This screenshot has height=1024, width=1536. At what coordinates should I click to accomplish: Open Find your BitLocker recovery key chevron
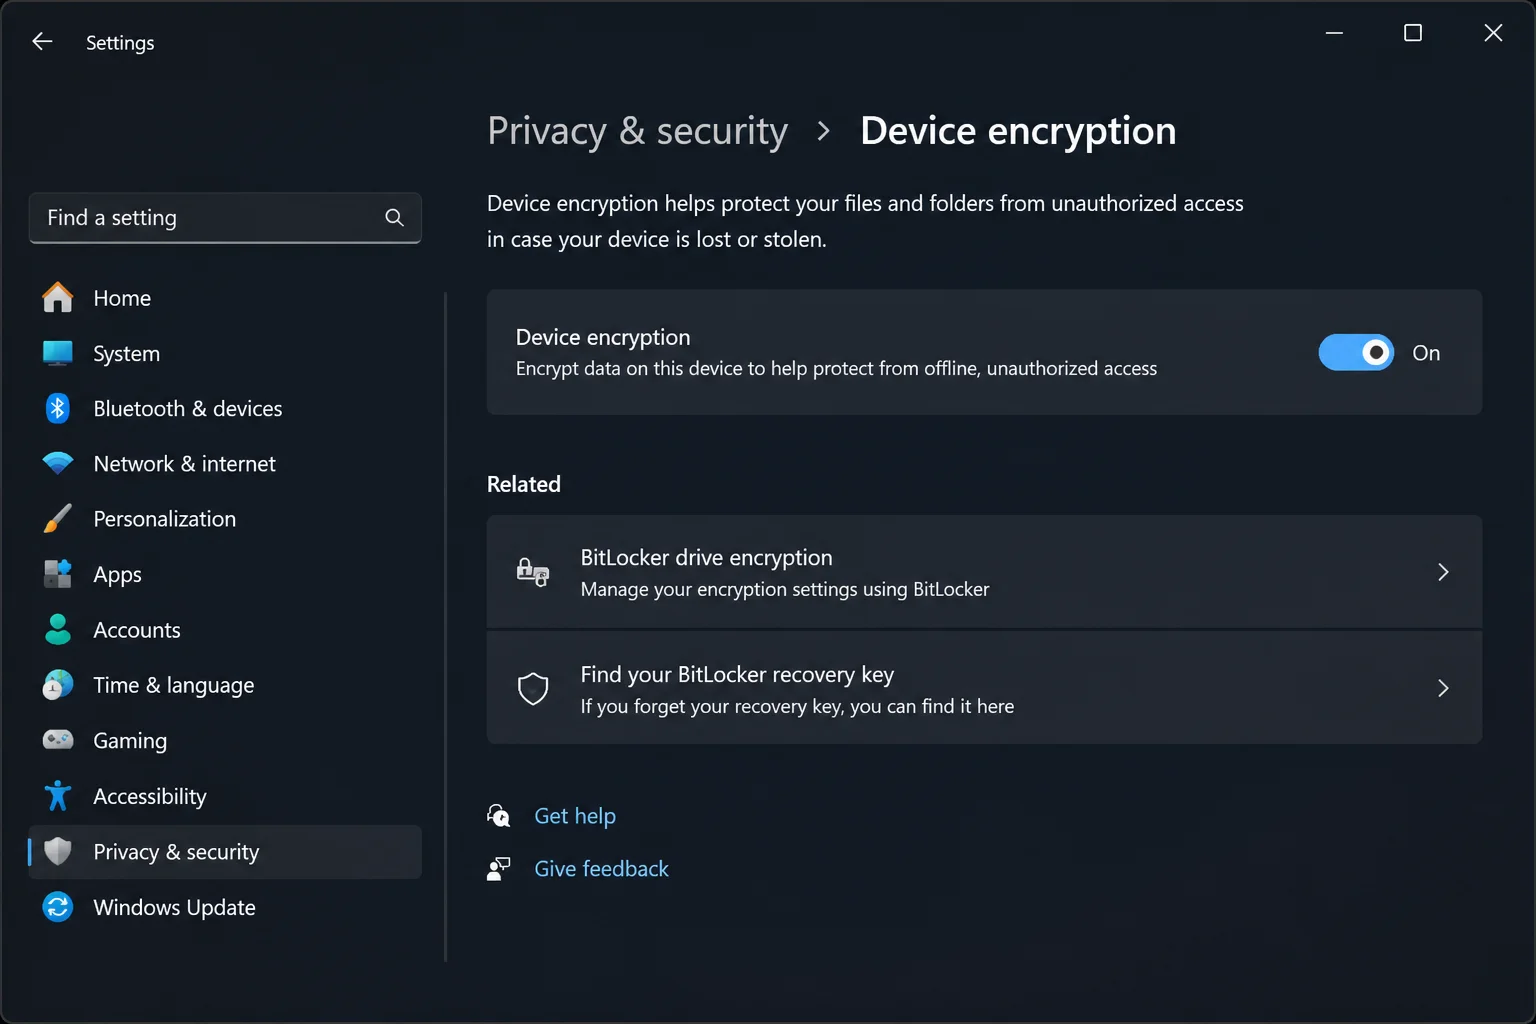point(1443,688)
